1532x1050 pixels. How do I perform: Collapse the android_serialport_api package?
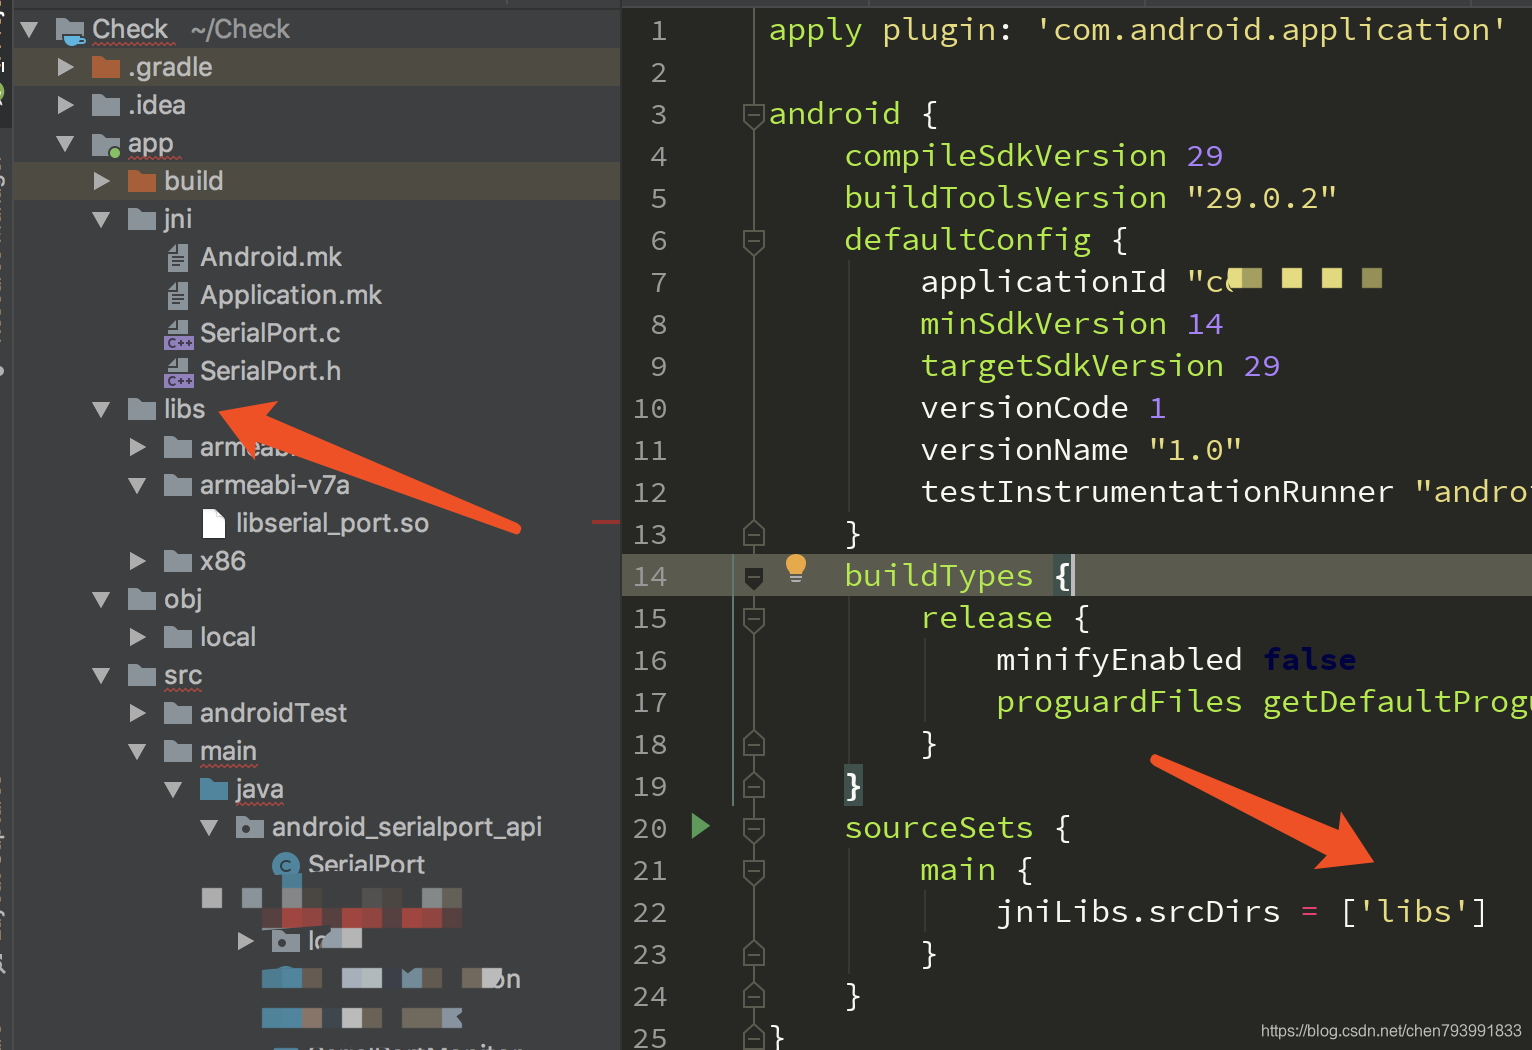tap(209, 828)
